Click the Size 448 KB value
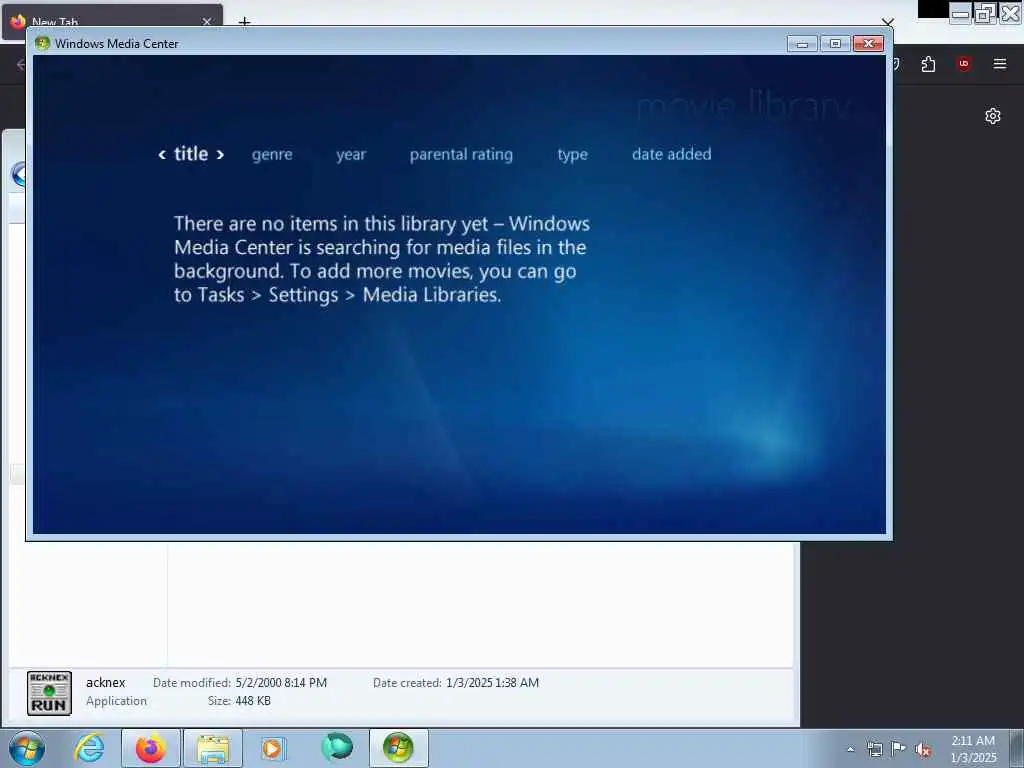Image resolution: width=1024 pixels, height=768 pixels. (253, 701)
